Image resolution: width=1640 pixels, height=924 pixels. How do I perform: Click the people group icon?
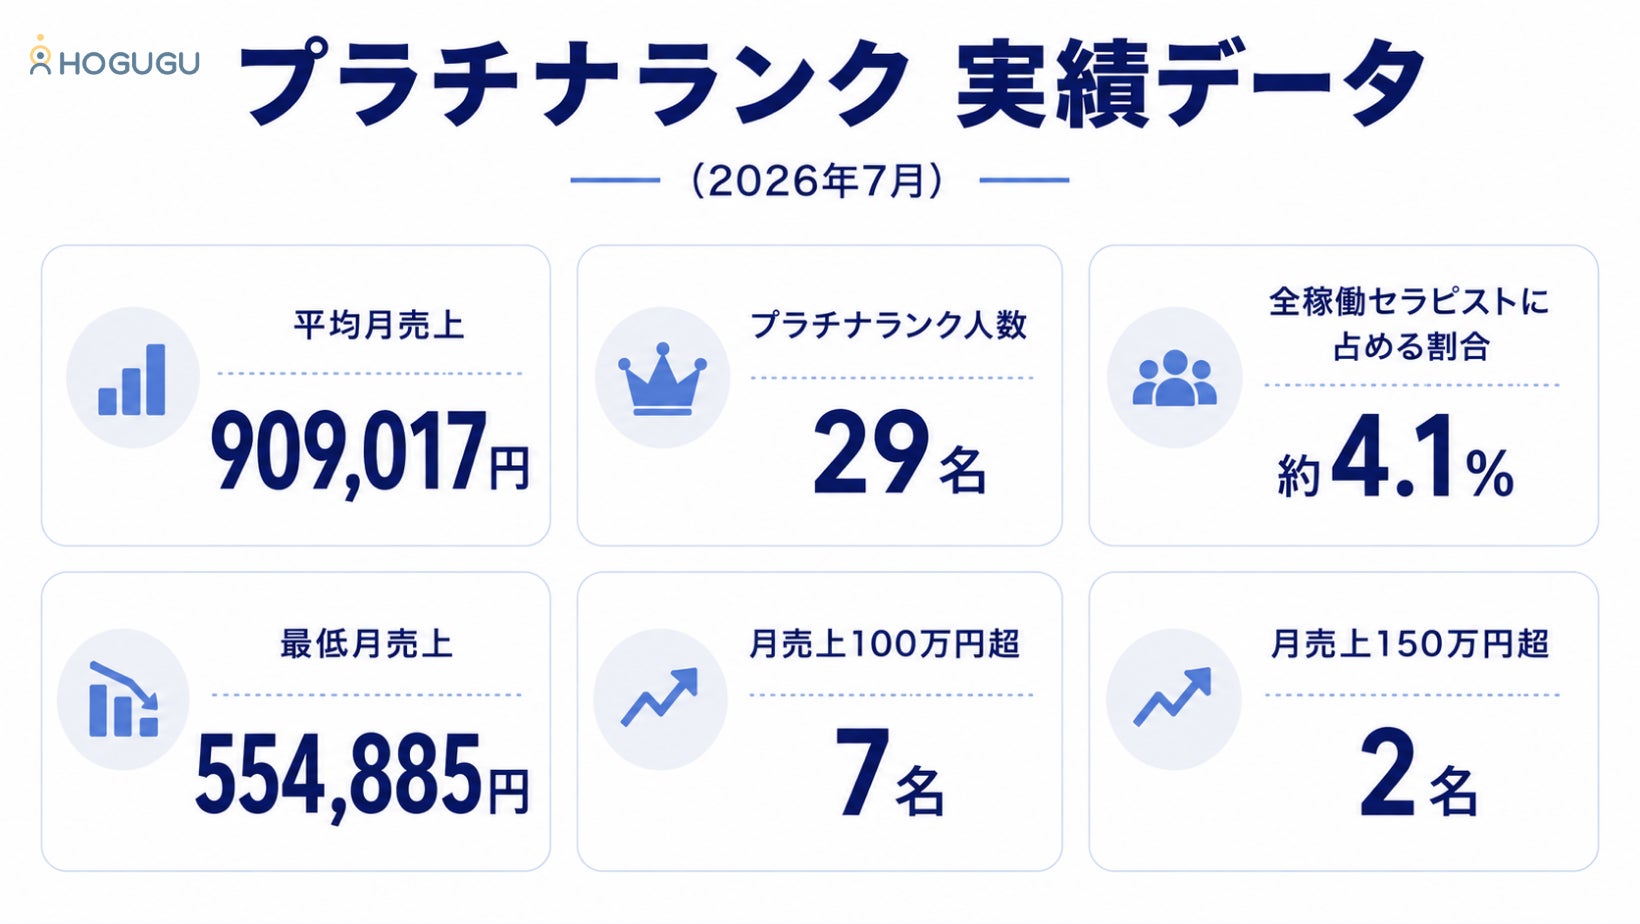(1174, 378)
